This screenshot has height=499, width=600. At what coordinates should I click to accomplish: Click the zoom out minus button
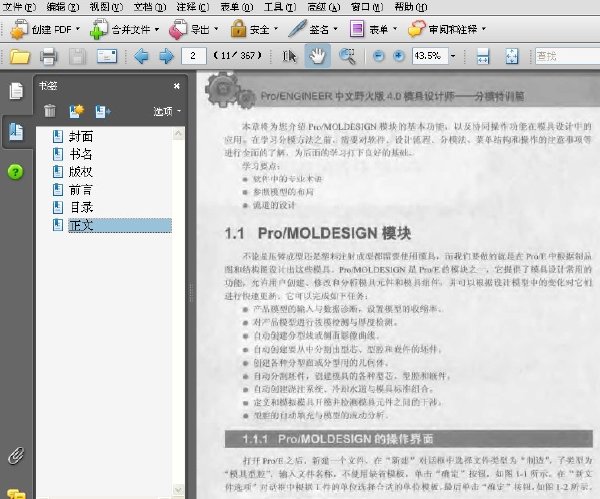pos(378,56)
